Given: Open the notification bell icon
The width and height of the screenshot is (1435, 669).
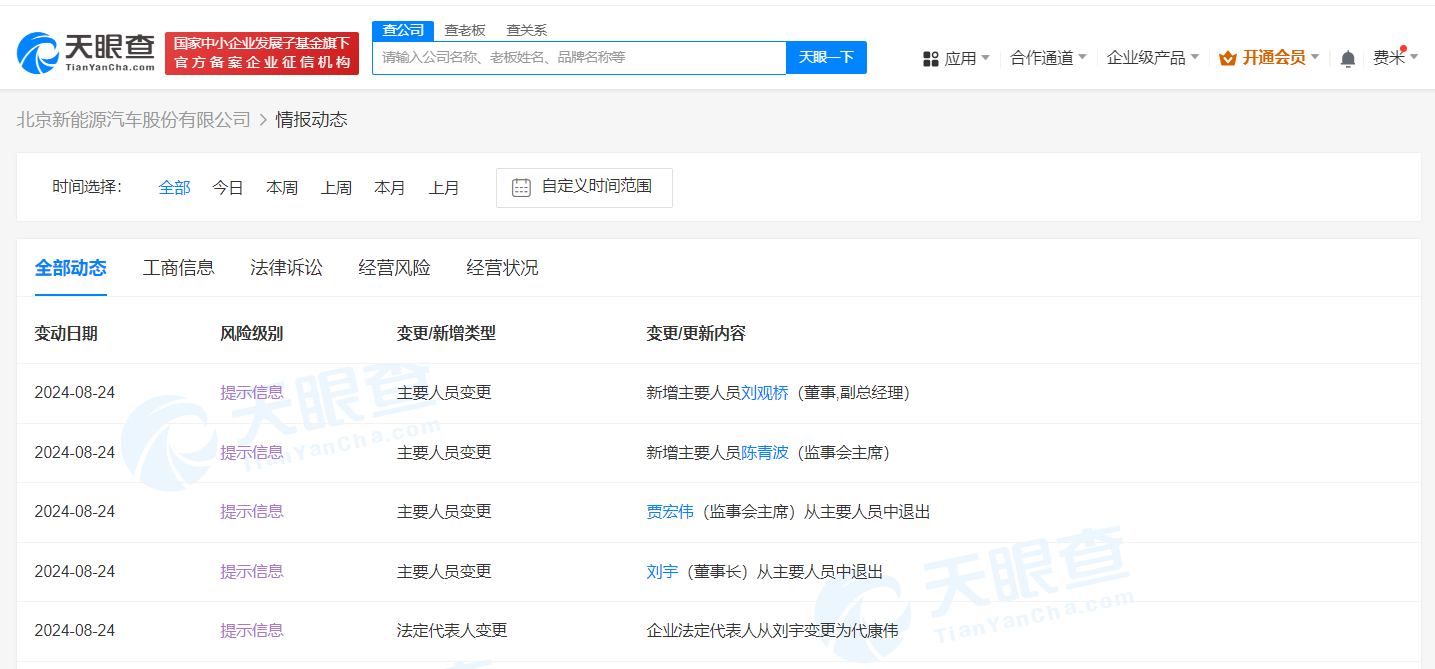Looking at the screenshot, I should pos(1347,57).
